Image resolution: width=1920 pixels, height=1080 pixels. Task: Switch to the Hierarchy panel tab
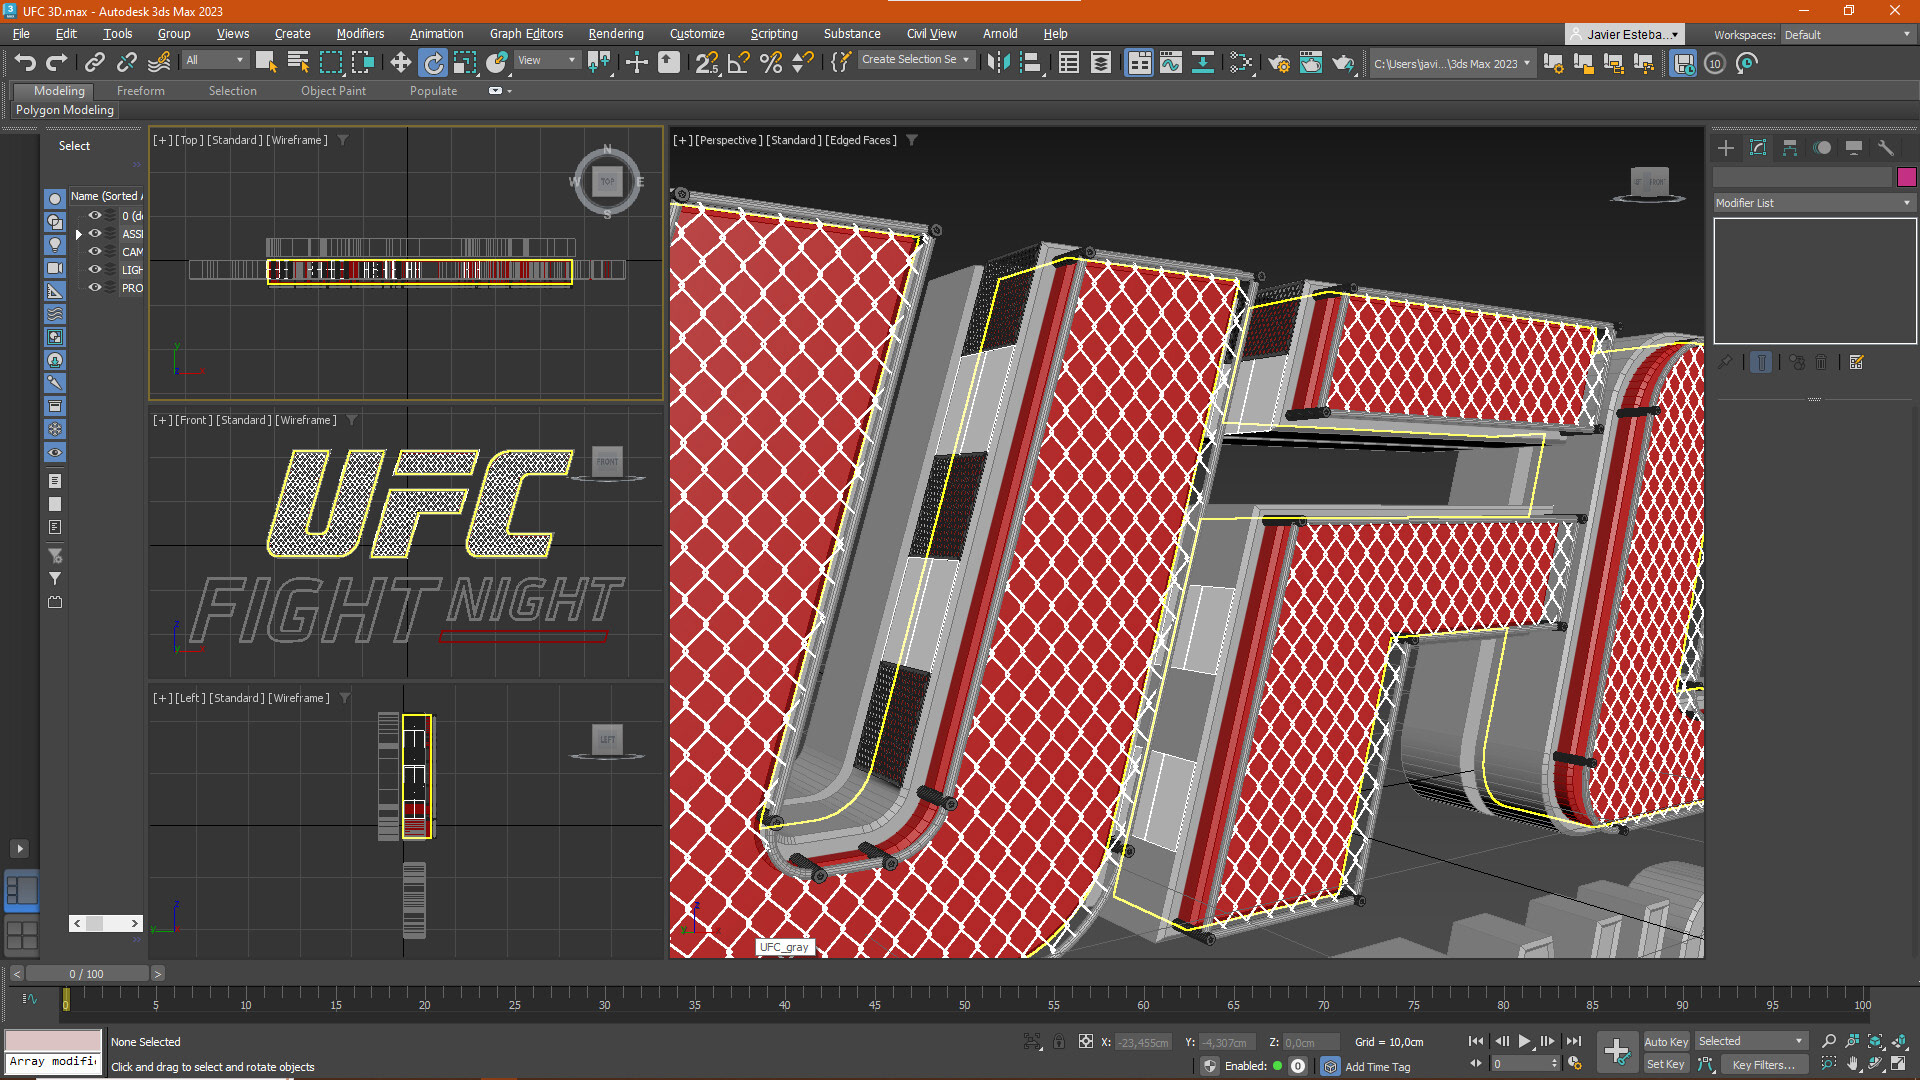pos(1790,148)
